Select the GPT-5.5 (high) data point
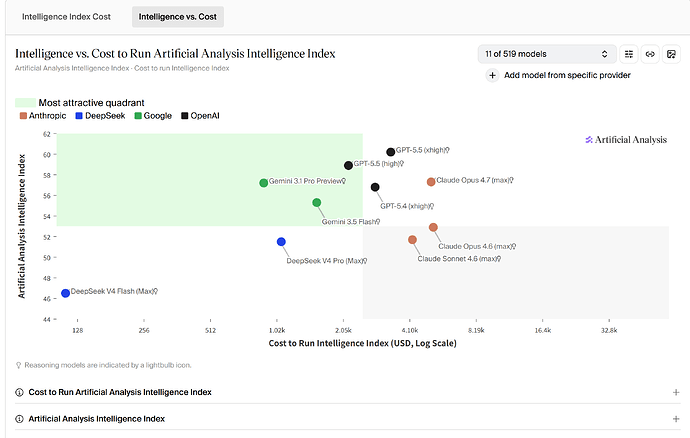Screen dimensions: 690x438 pyautogui.click(x=348, y=166)
